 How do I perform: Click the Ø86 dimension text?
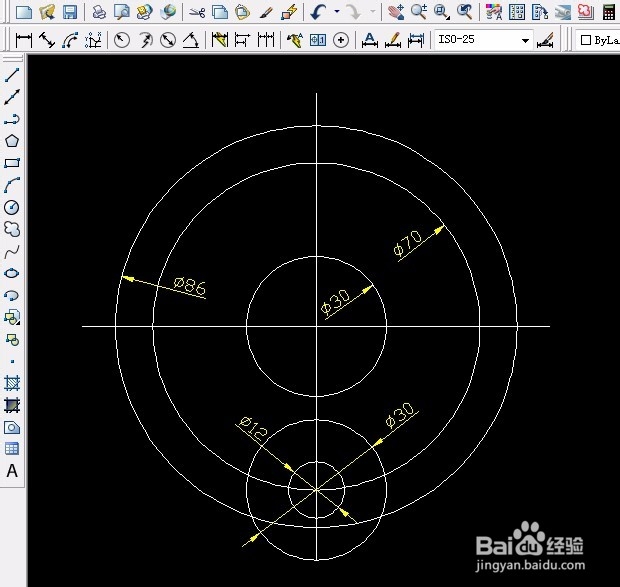[190, 286]
